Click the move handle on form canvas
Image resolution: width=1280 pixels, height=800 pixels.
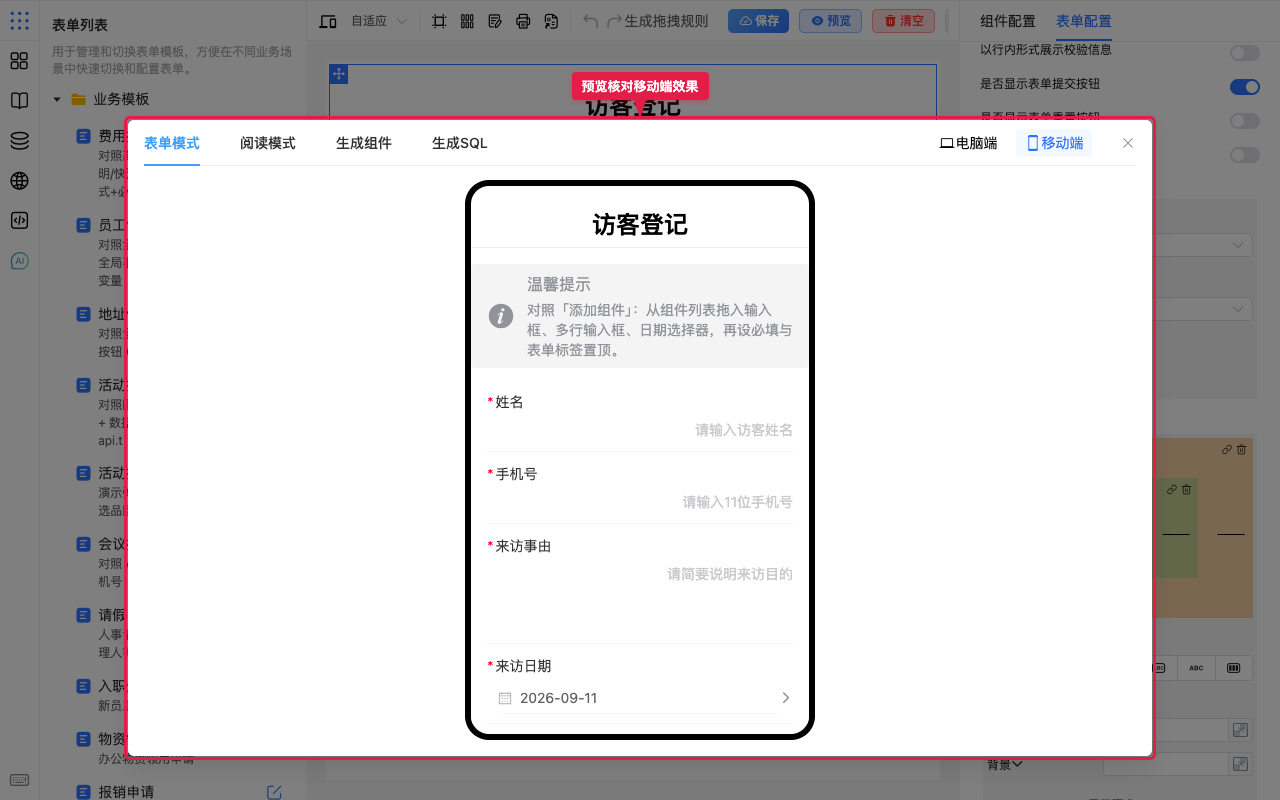click(339, 74)
